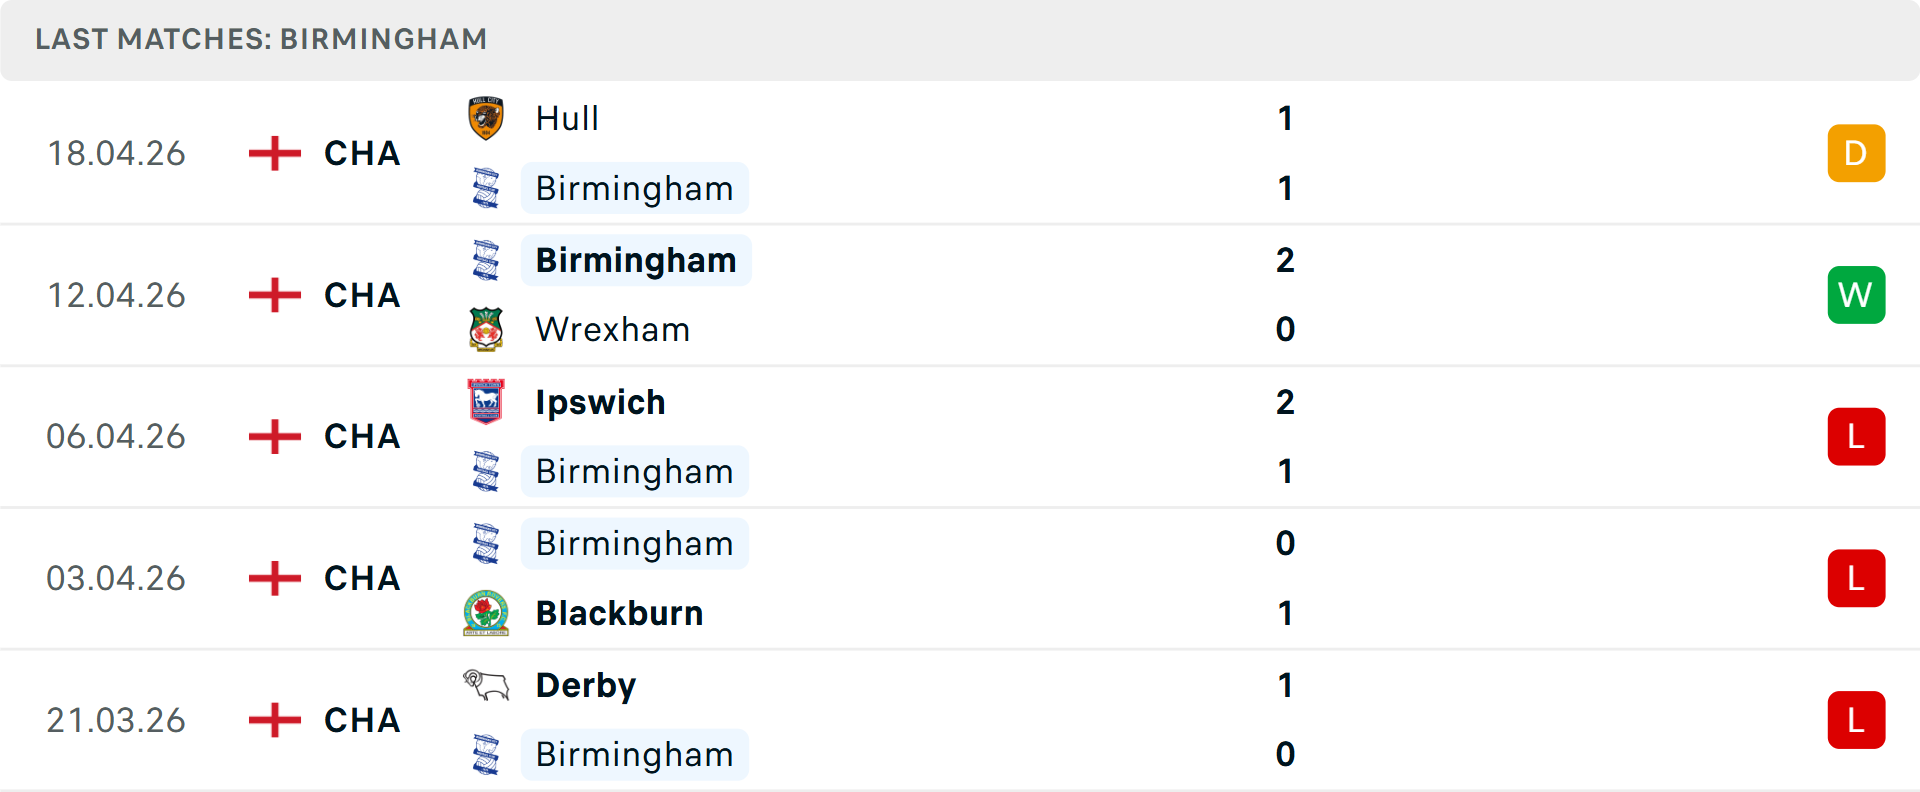The image size is (1920, 792).
Task: Click the red L badge for Ipswich match
Action: click(1856, 436)
